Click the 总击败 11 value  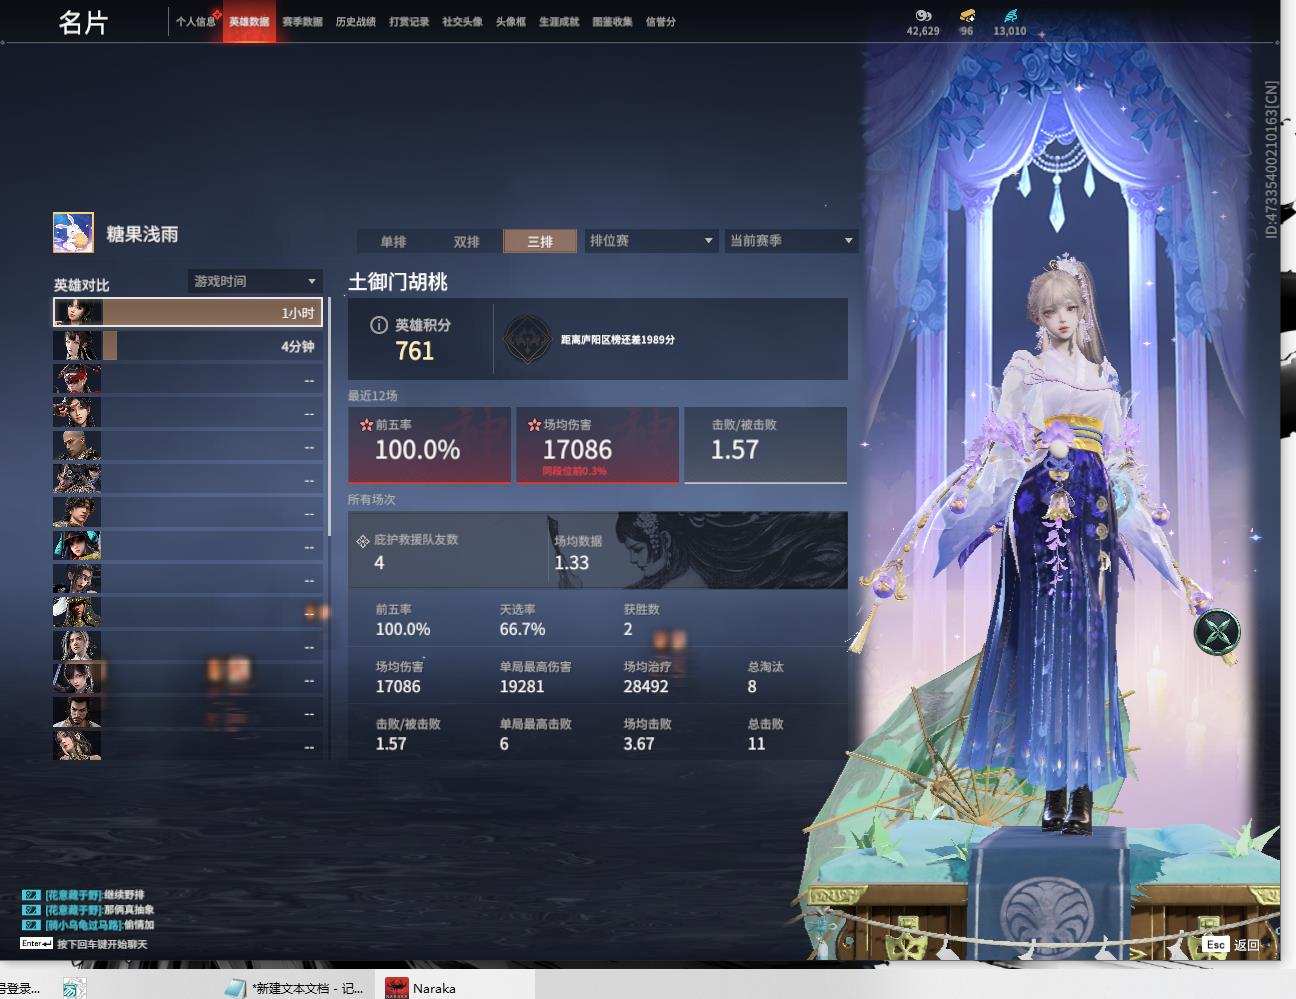click(x=756, y=744)
